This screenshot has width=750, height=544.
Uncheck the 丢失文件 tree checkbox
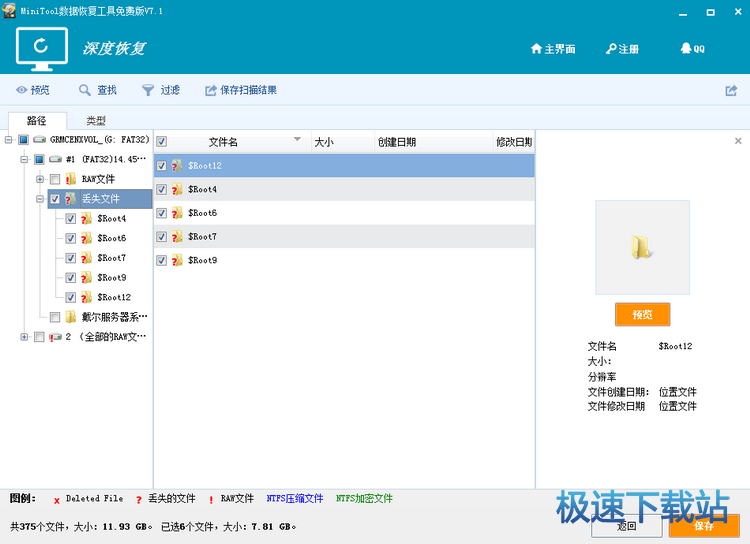55,199
